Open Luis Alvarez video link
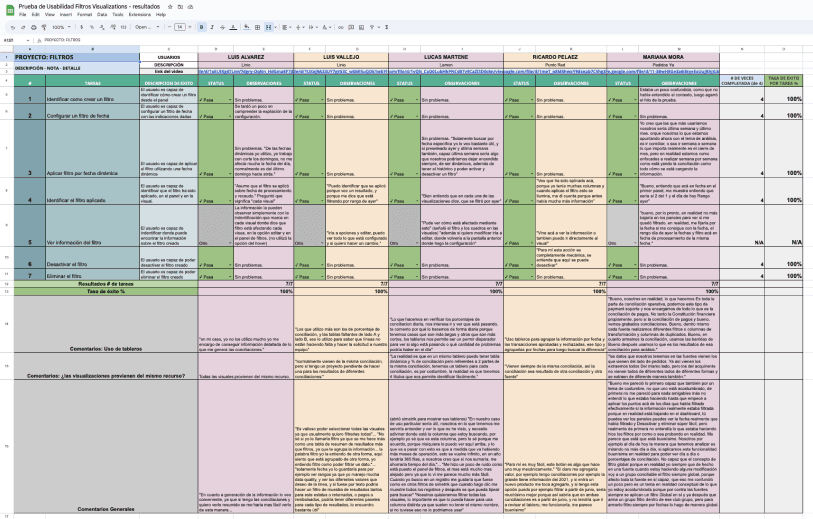This screenshot has width=813, height=519. [246, 72]
